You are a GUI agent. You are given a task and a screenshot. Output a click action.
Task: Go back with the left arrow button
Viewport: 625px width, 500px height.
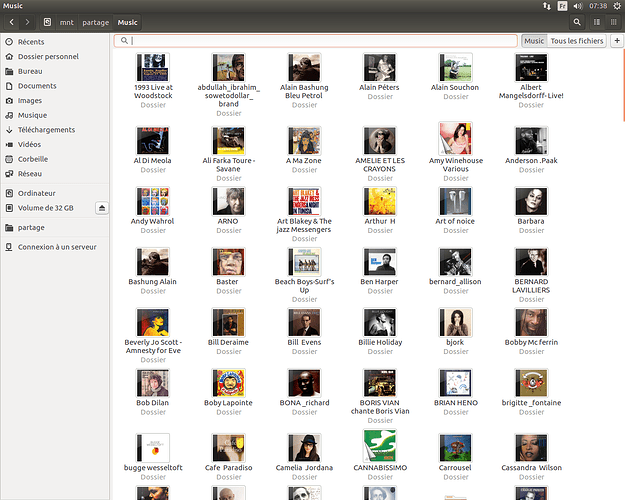(12, 22)
